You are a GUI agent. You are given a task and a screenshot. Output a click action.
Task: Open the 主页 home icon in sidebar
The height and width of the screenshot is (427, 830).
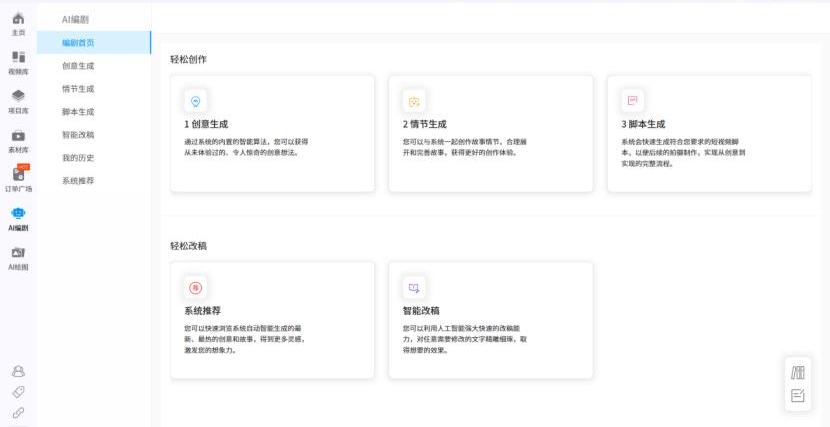(18, 19)
